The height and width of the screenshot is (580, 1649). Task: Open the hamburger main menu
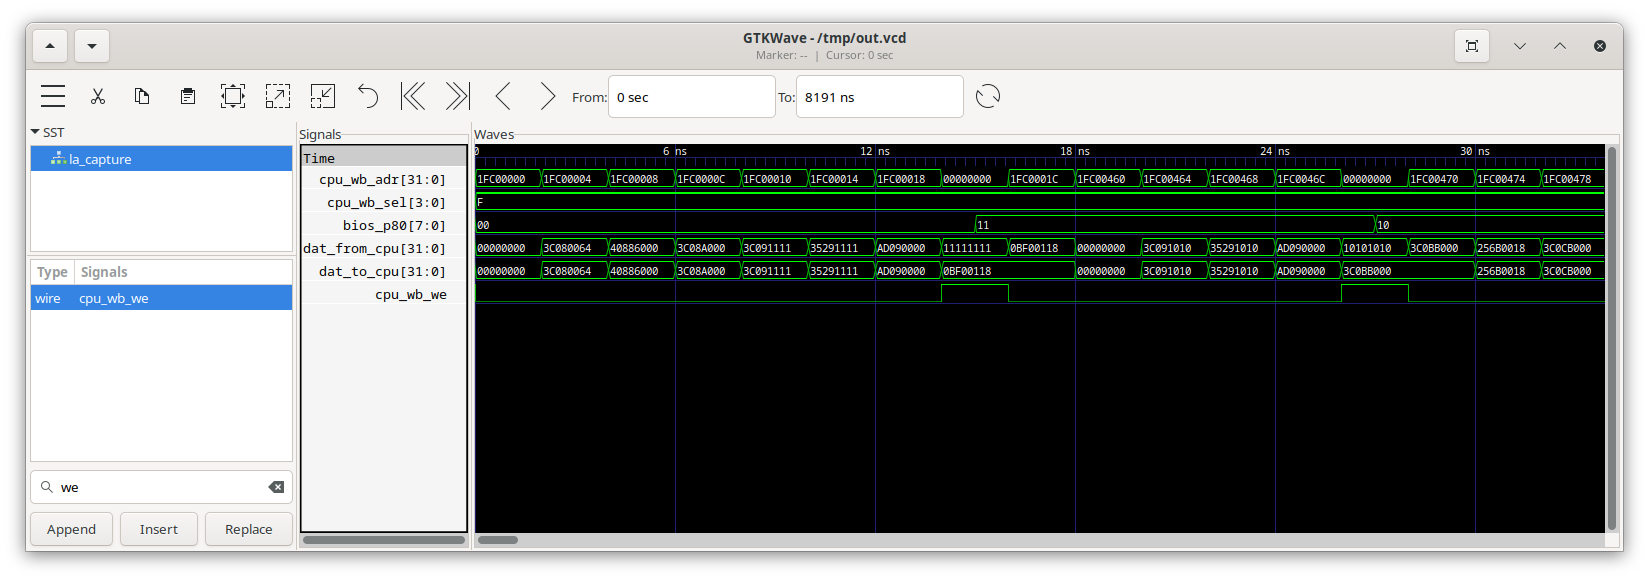pyautogui.click(x=53, y=96)
